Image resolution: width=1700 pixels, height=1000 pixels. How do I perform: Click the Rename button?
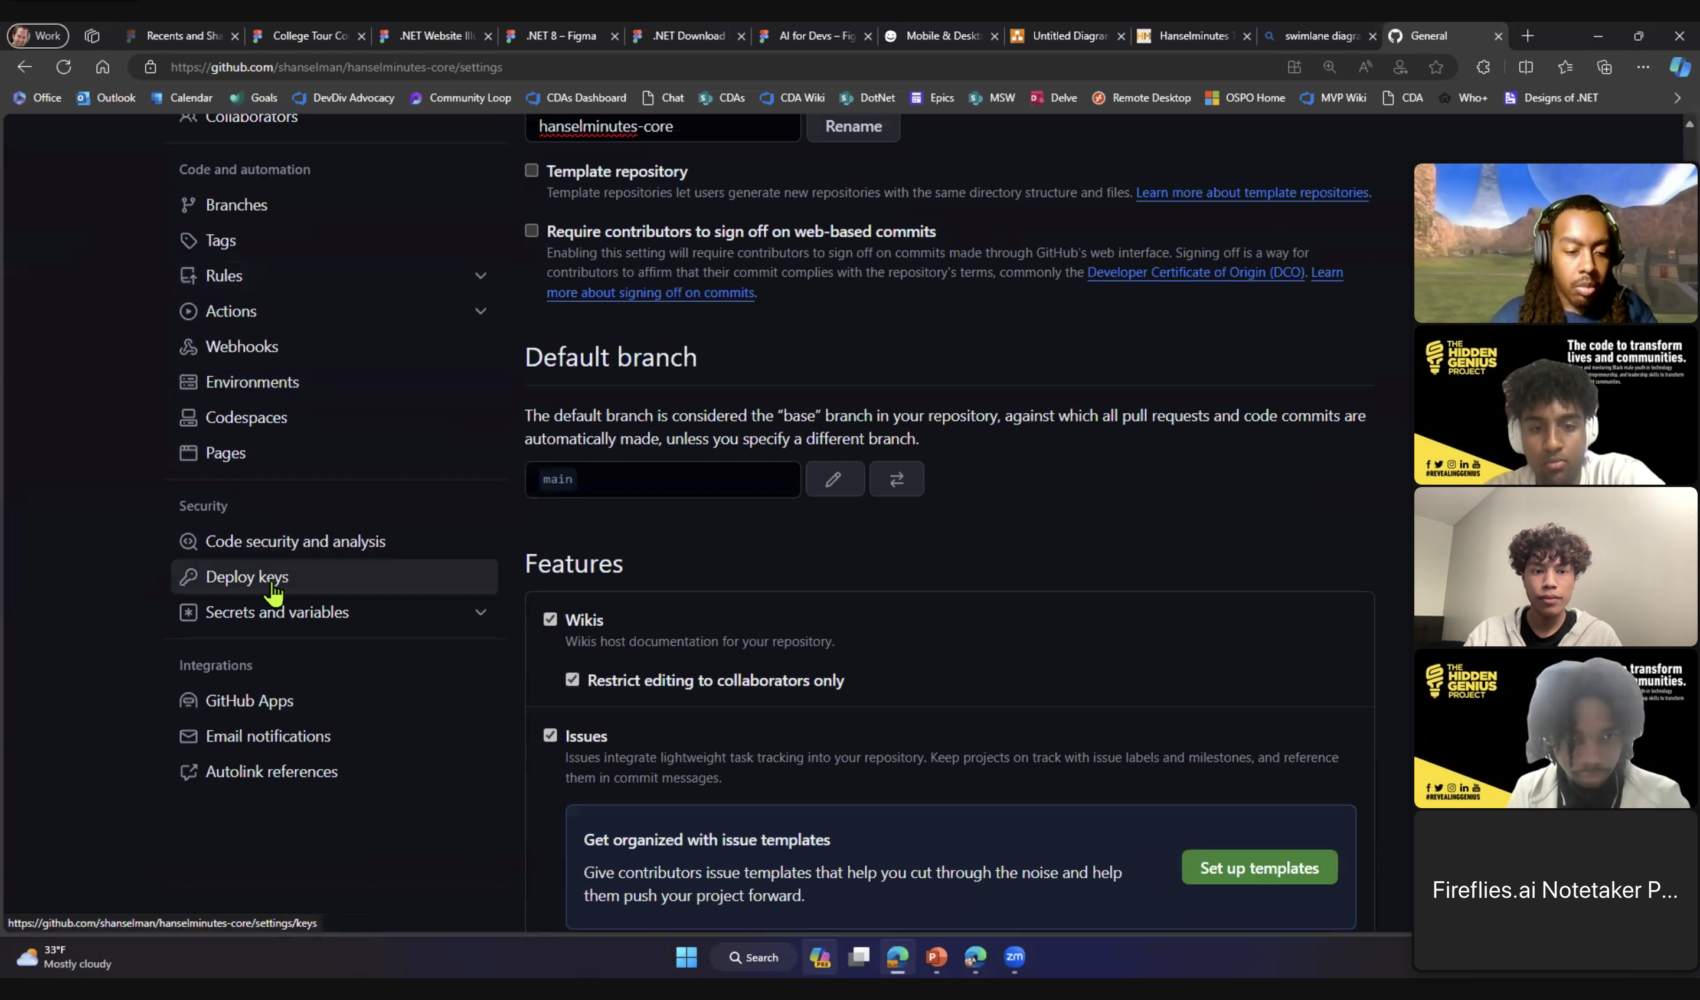pyautogui.click(x=853, y=127)
